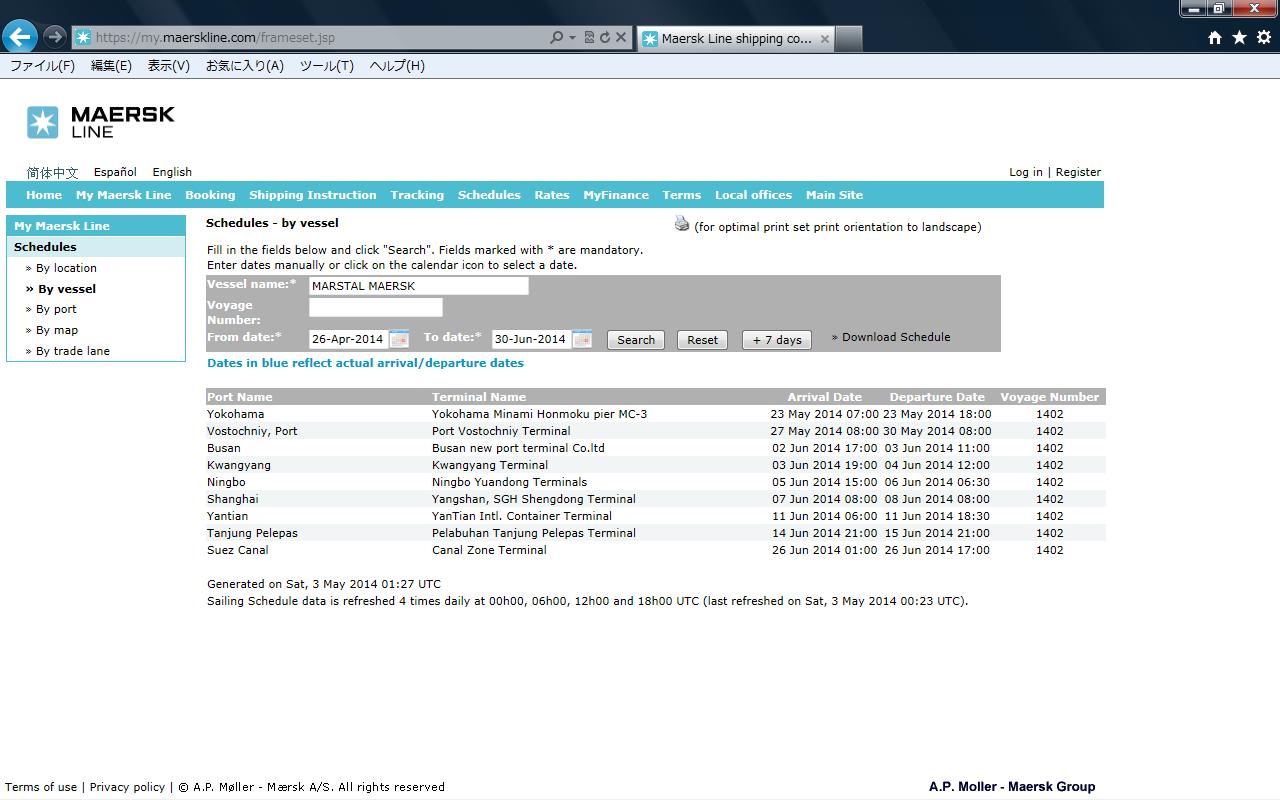
Task: Open the address bar dropdown arrow
Action: (x=572, y=38)
